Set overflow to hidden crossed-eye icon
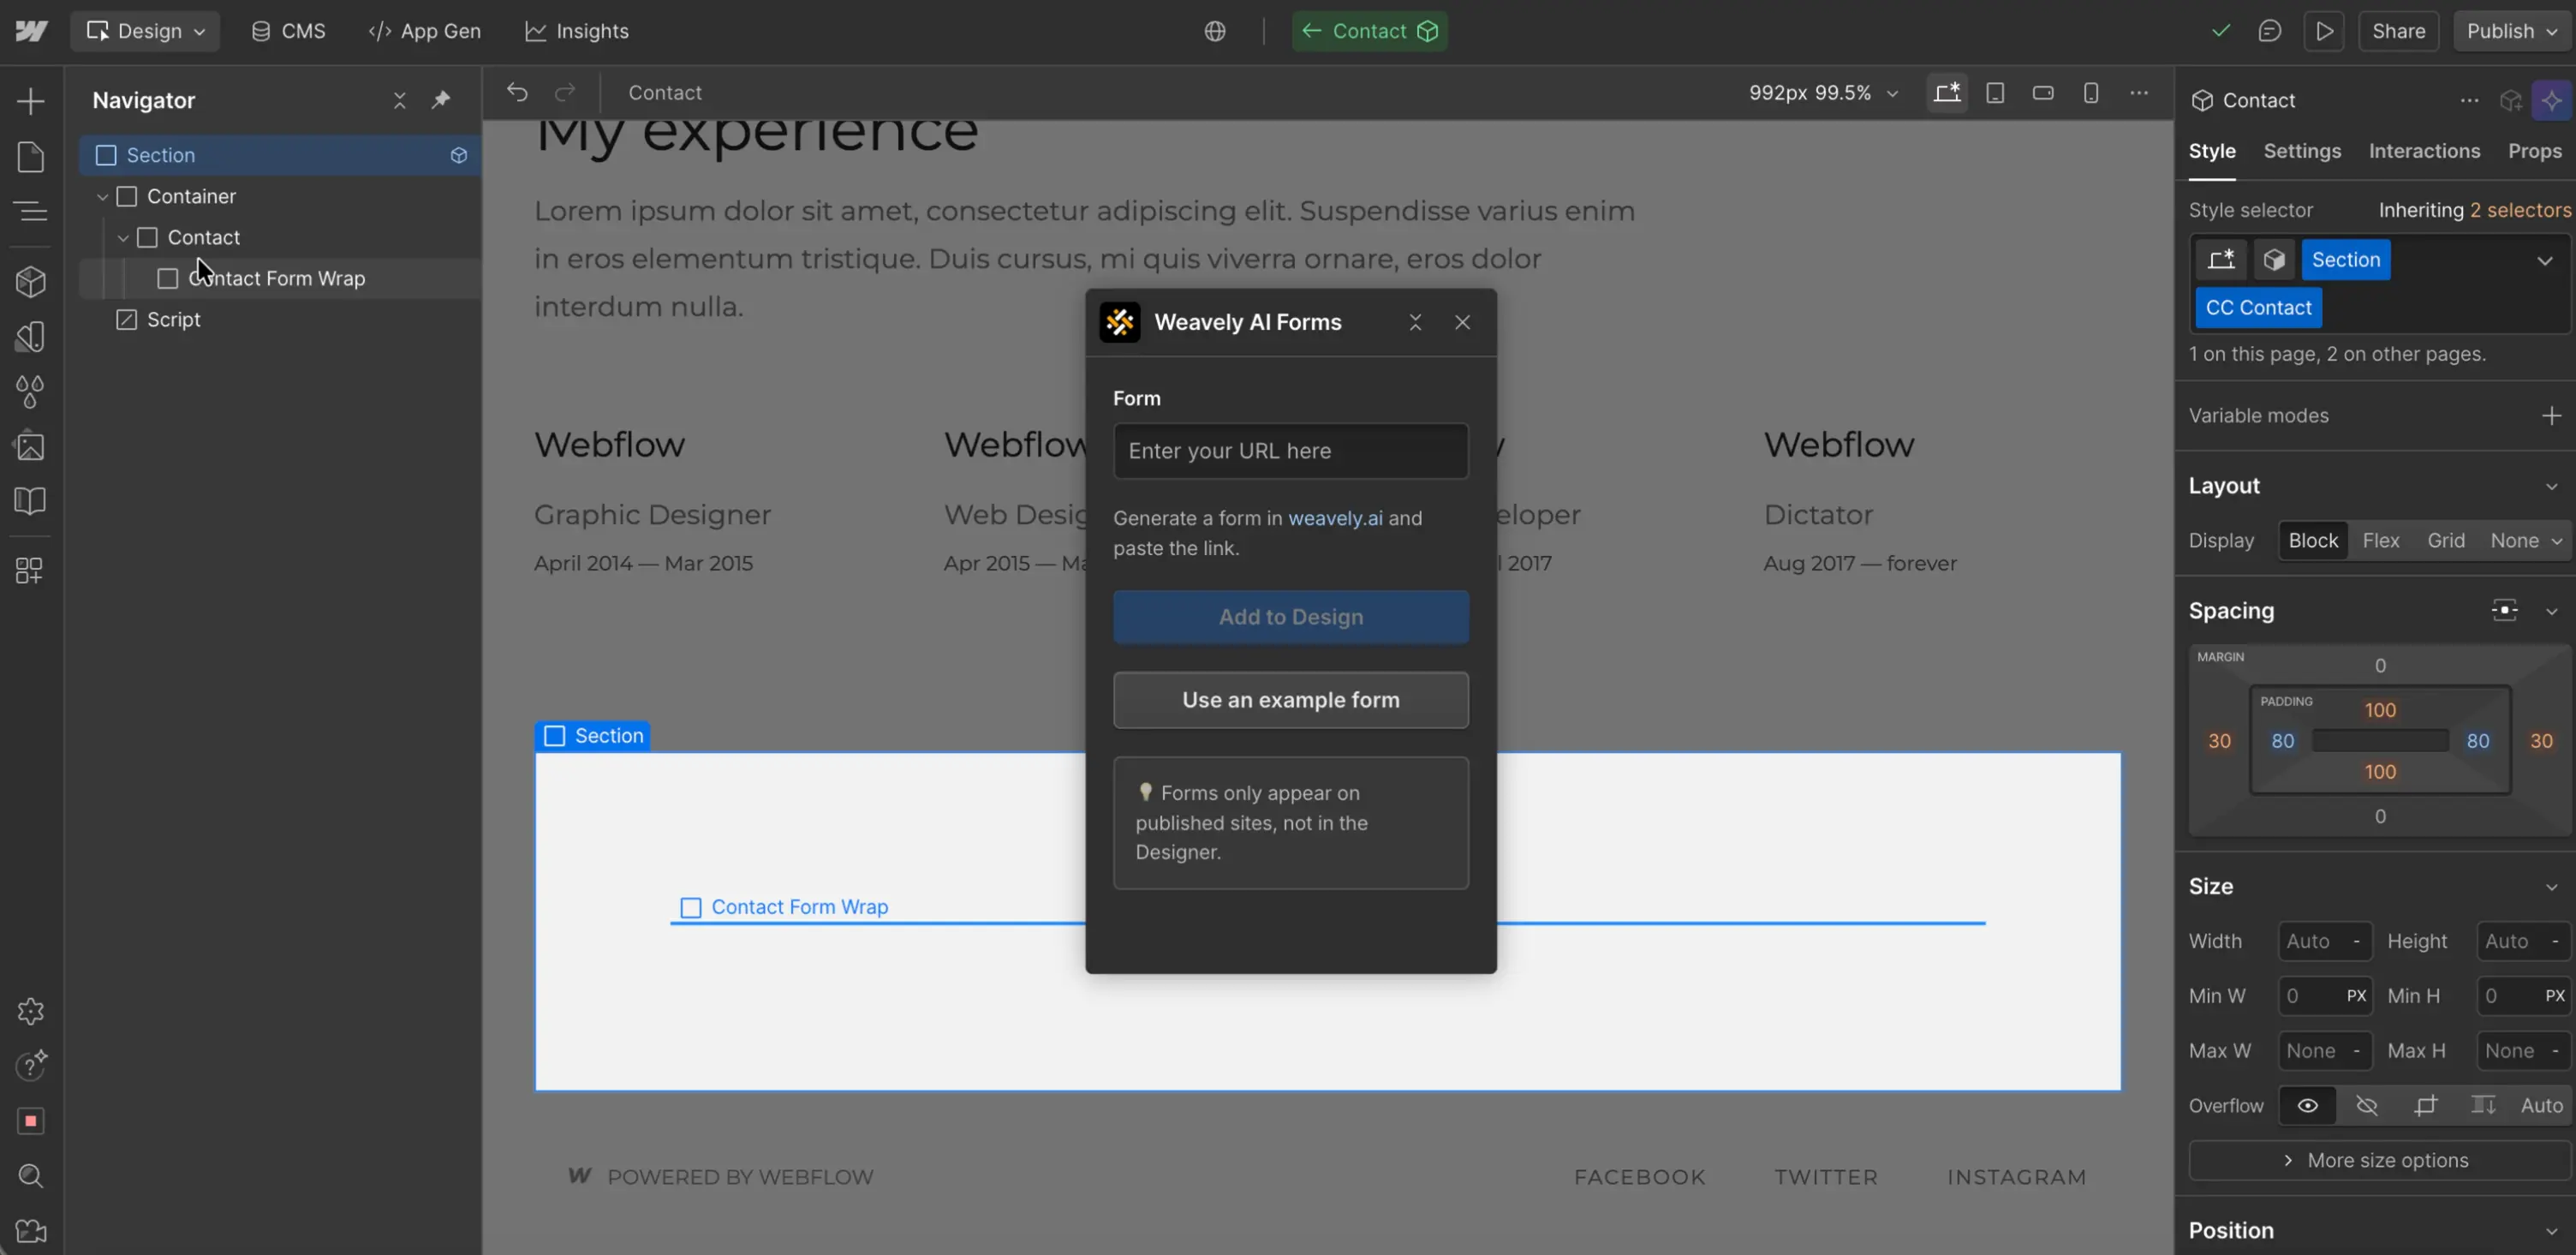Viewport: 2576px width, 1255px height. (x=2366, y=1105)
